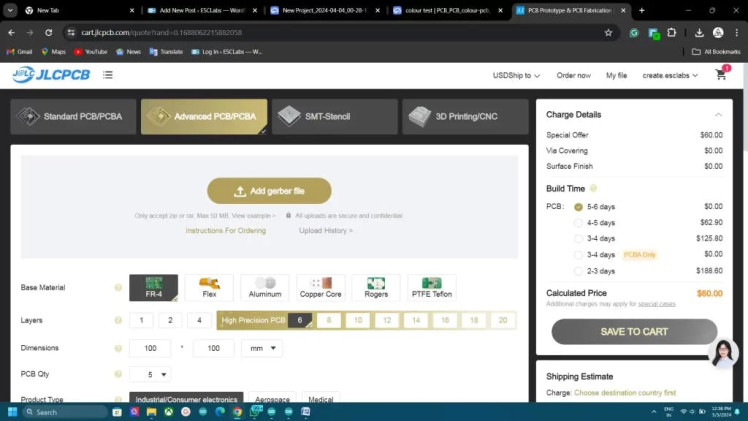
Task: Go back in browser history
Action: point(11,32)
